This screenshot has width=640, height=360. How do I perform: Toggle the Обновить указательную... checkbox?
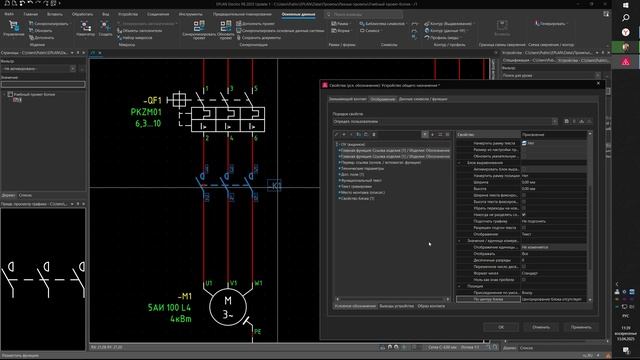524,156
